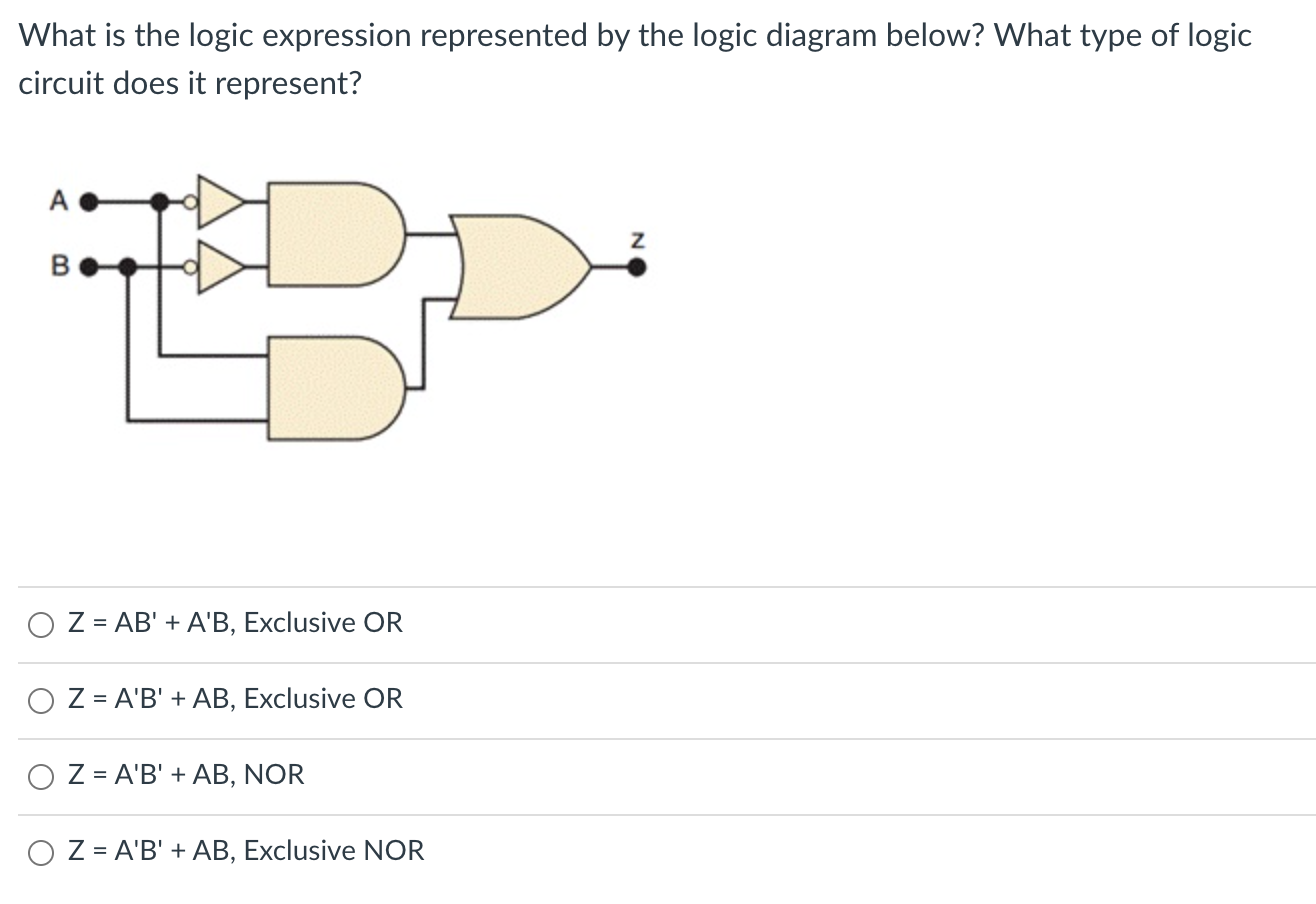Viewport: 1316px width, 904px height.
Task: Click the label 'Z' beside the output
Action: coord(637,240)
